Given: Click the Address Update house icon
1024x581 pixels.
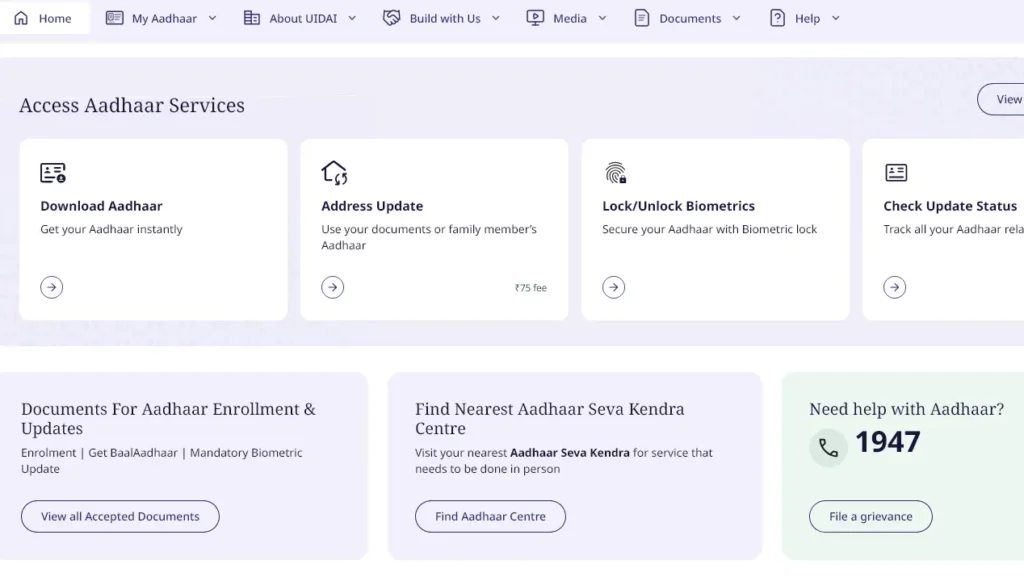Looking at the screenshot, I should (x=334, y=173).
